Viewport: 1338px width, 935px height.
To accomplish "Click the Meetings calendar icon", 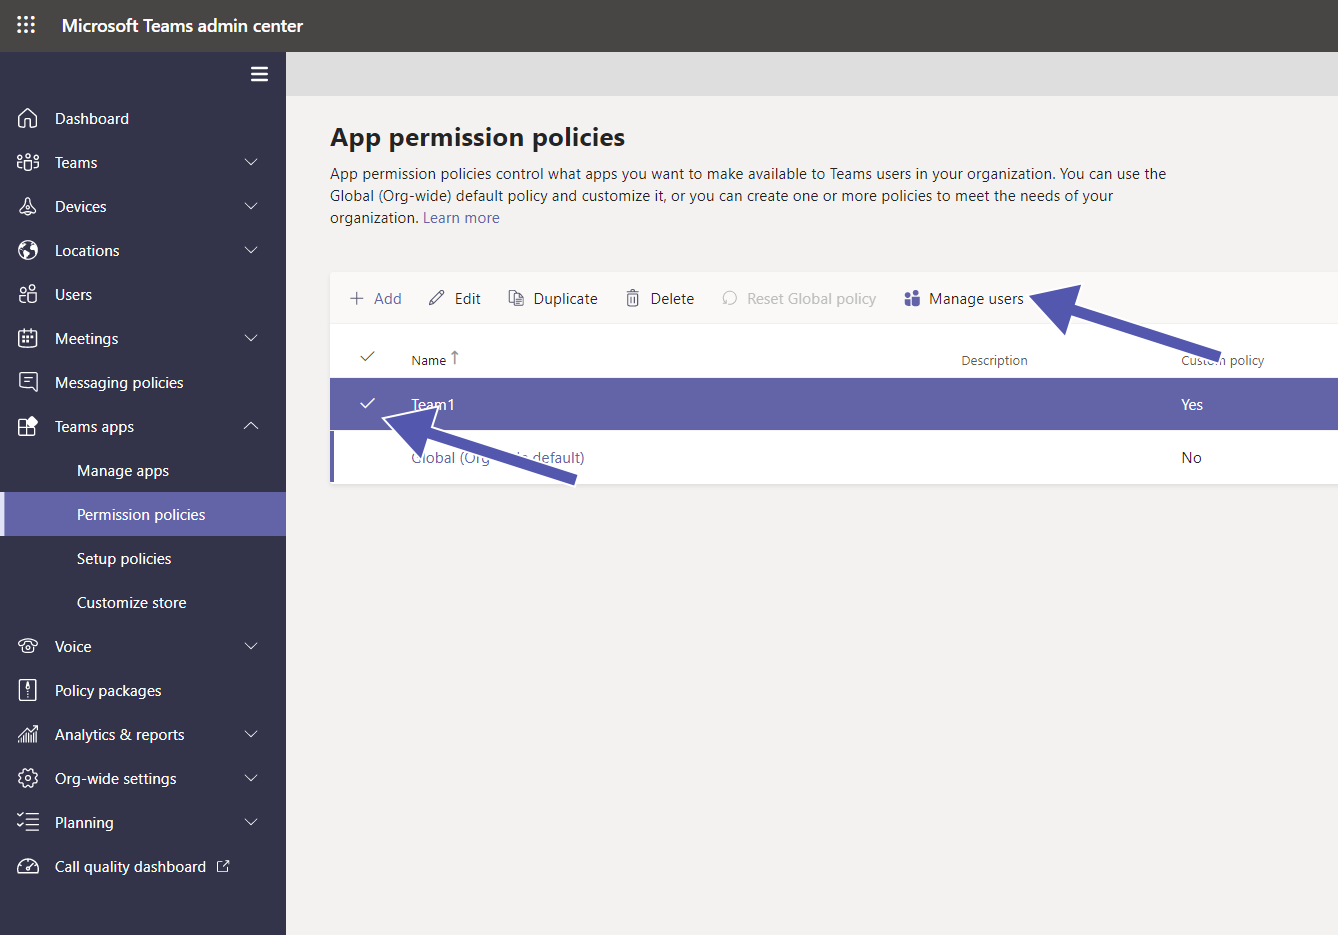I will [28, 338].
